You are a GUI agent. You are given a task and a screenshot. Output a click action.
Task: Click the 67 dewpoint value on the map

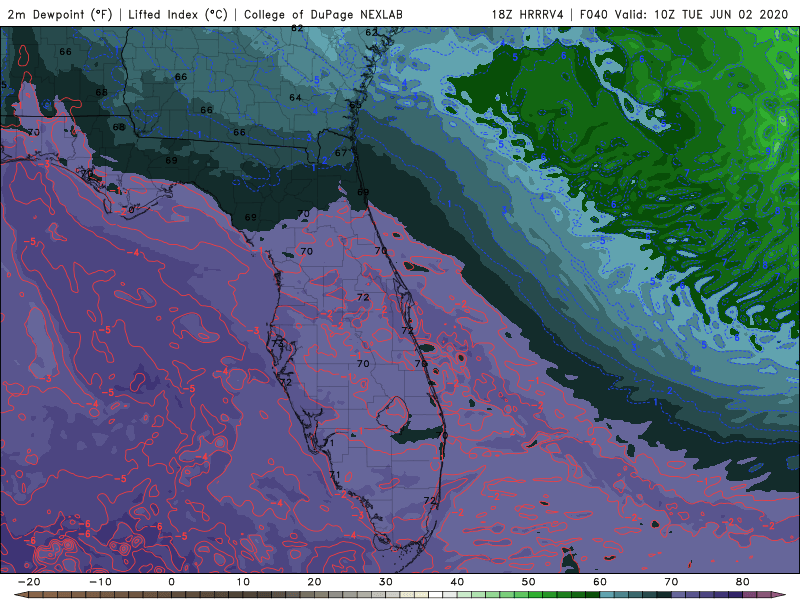[341, 153]
